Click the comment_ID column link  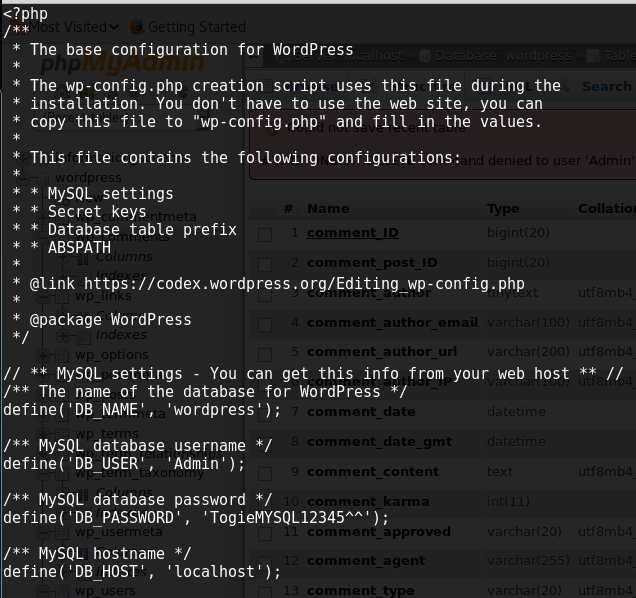[352, 233]
